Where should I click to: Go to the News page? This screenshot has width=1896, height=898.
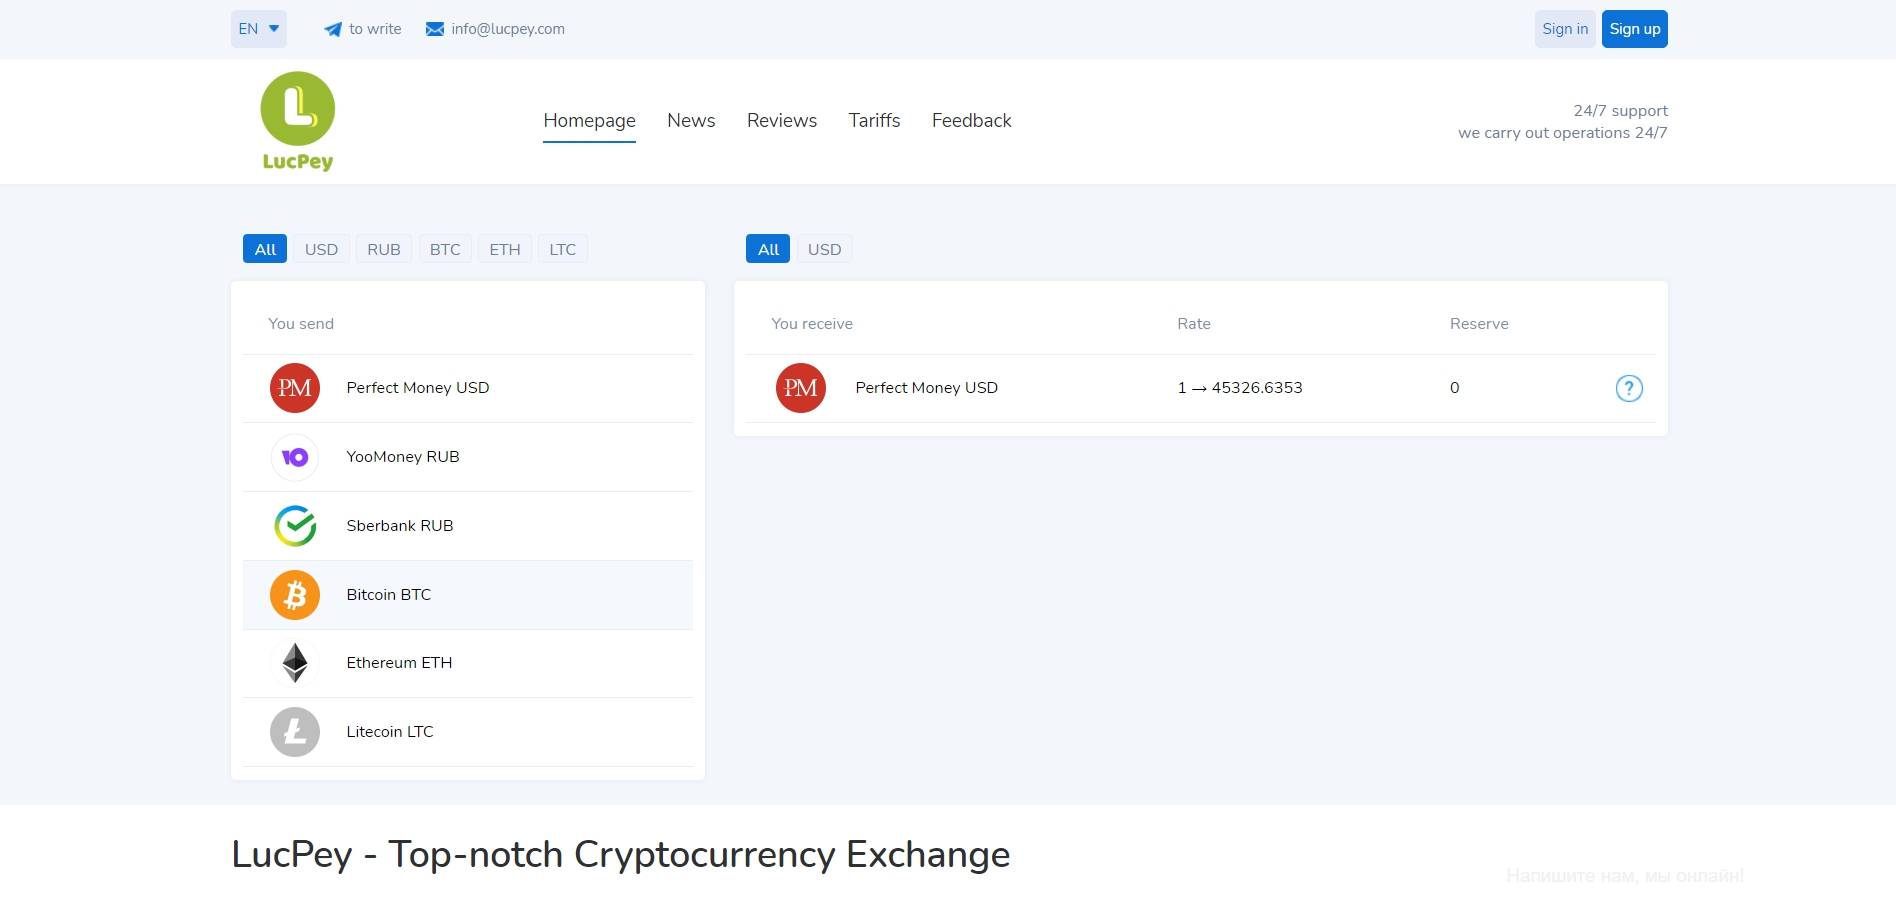click(x=691, y=121)
